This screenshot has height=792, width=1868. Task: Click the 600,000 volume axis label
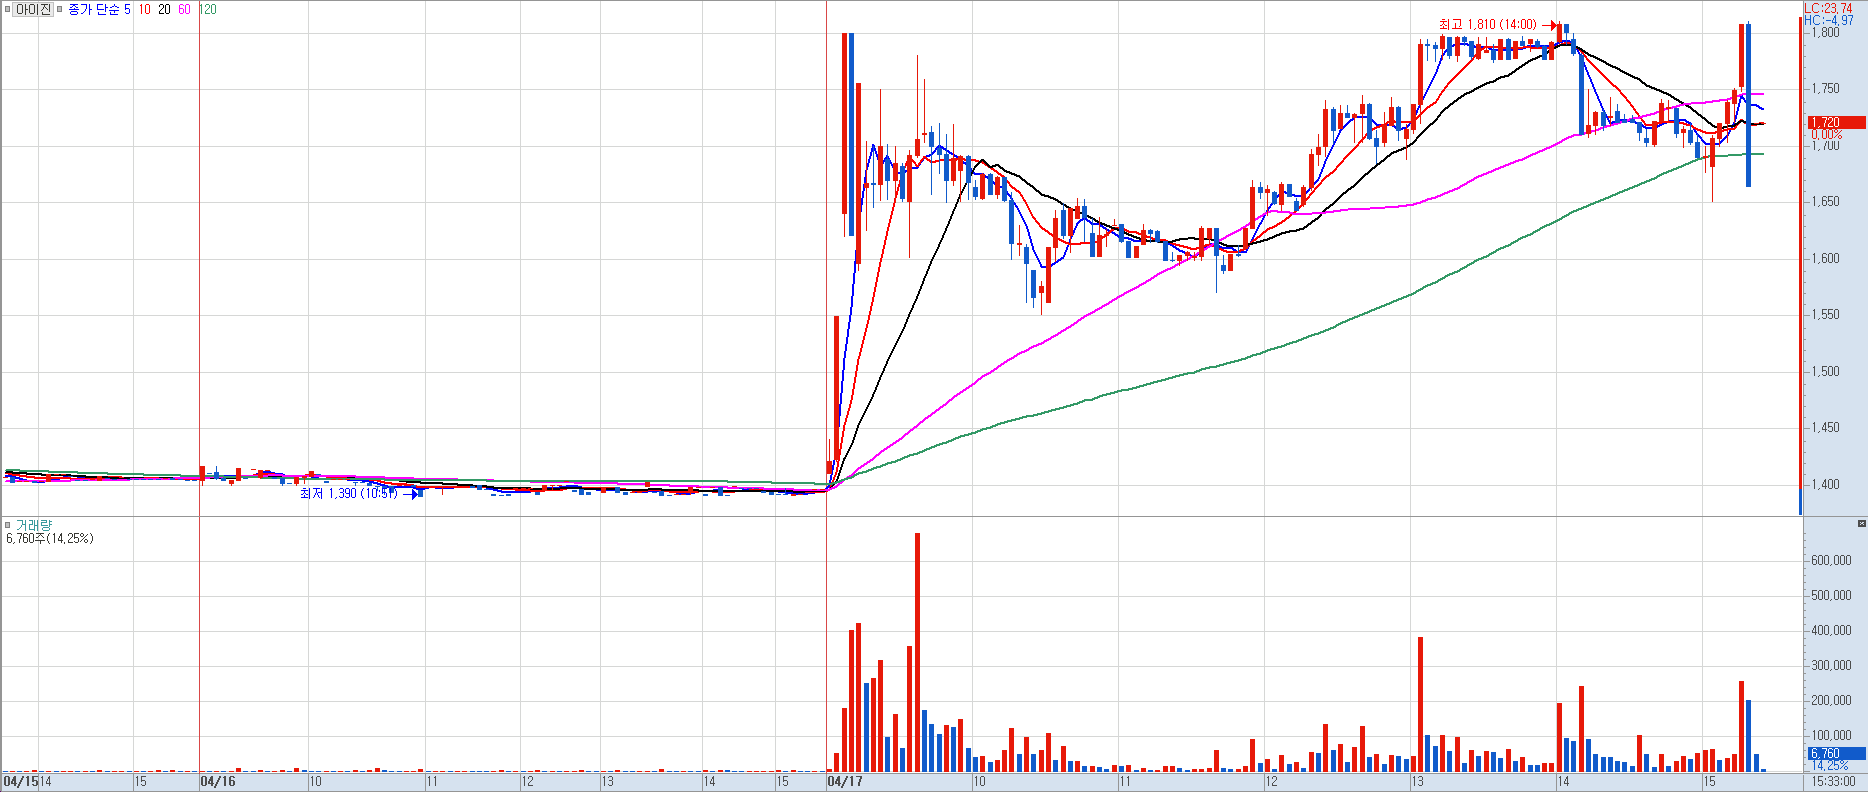(x=1831, y=560)
